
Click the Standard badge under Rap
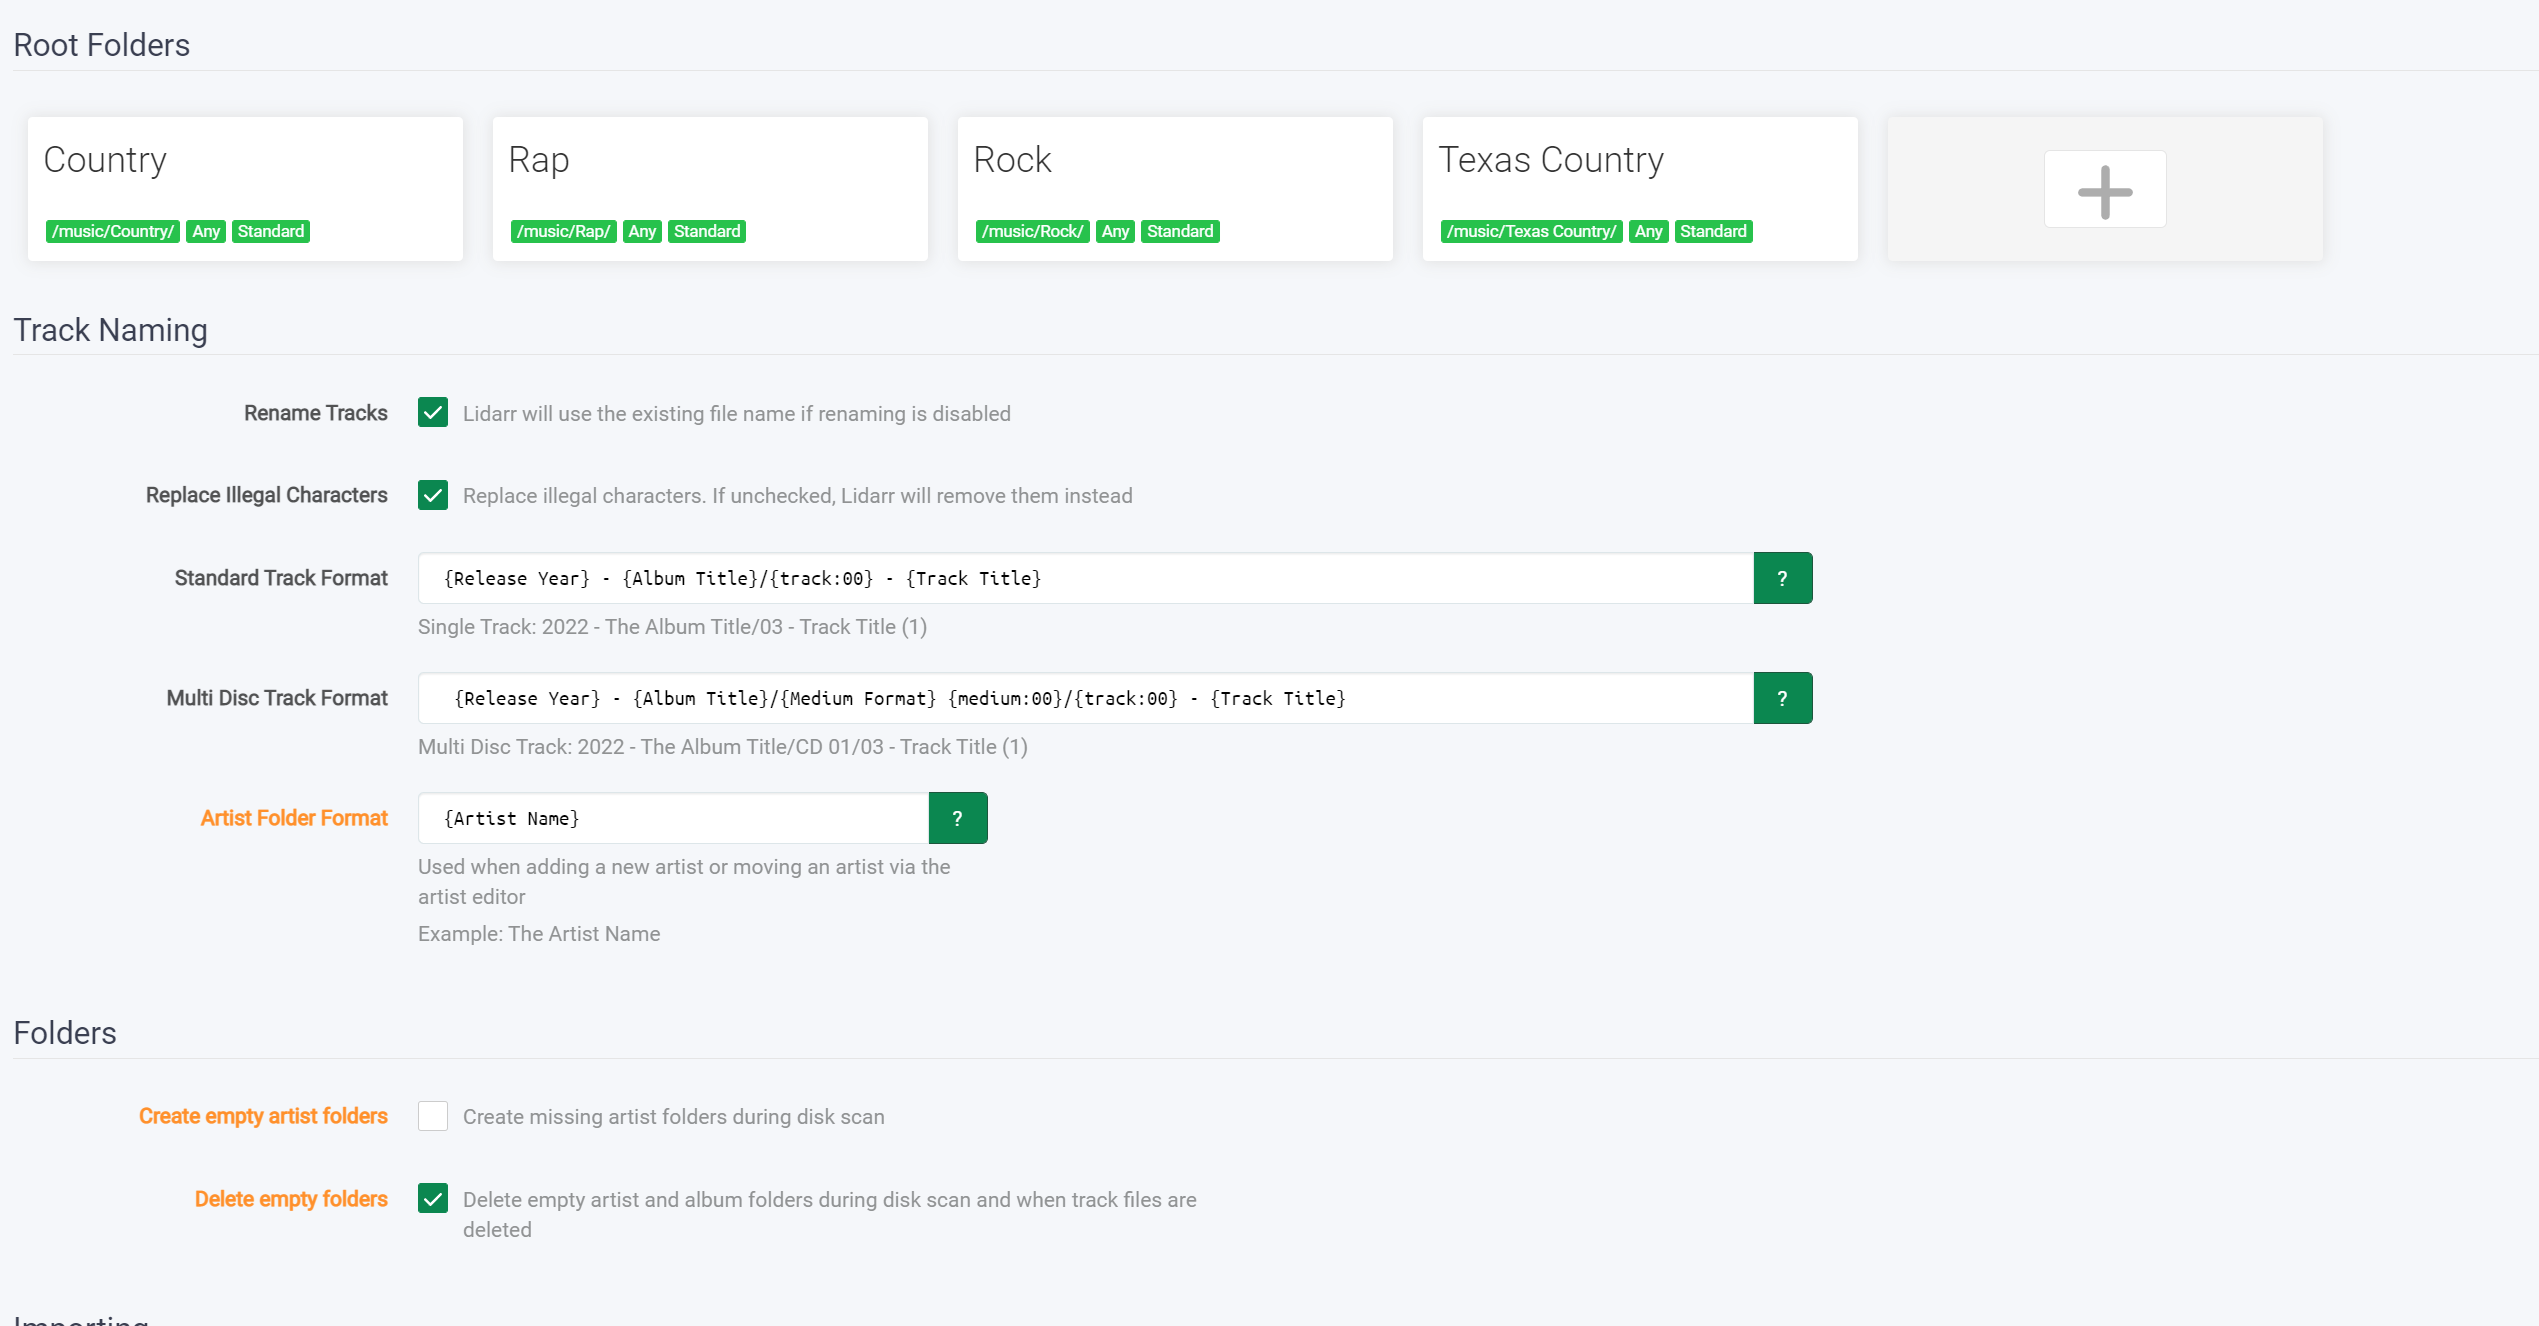[x=707, y=231]
